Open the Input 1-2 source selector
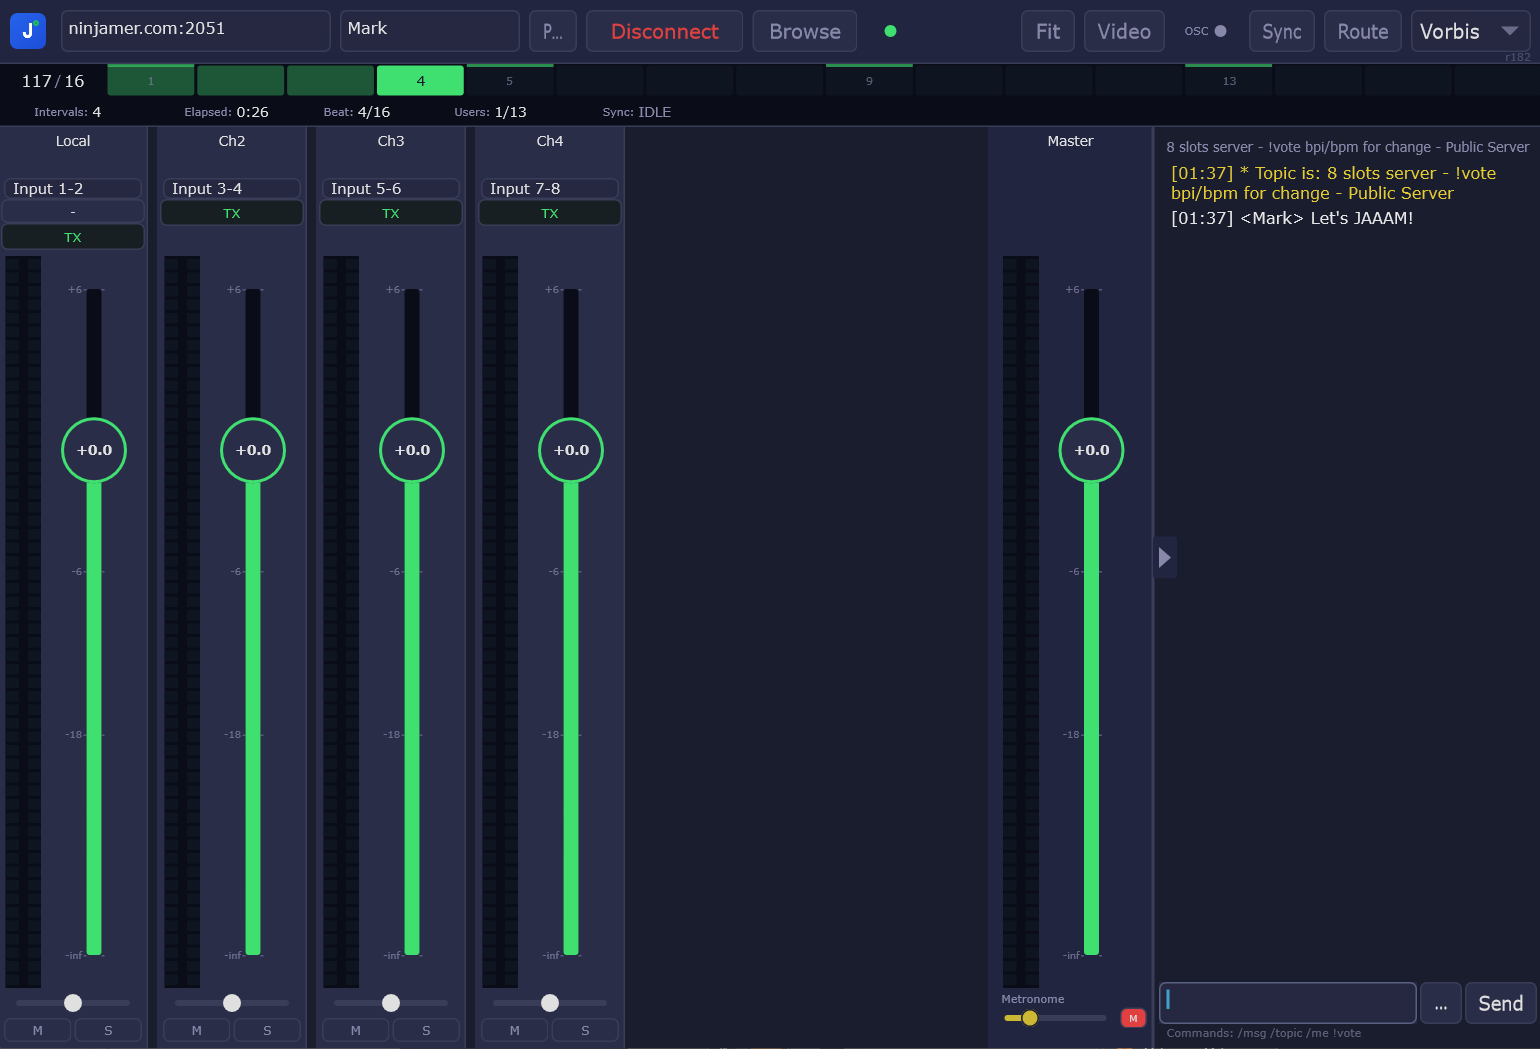Viewport: 1540px width, 1049px height. coord(73,188)
